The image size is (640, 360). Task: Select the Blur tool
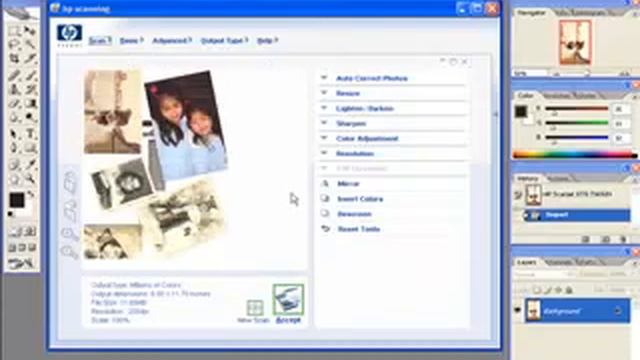click(x=14, y=118)
